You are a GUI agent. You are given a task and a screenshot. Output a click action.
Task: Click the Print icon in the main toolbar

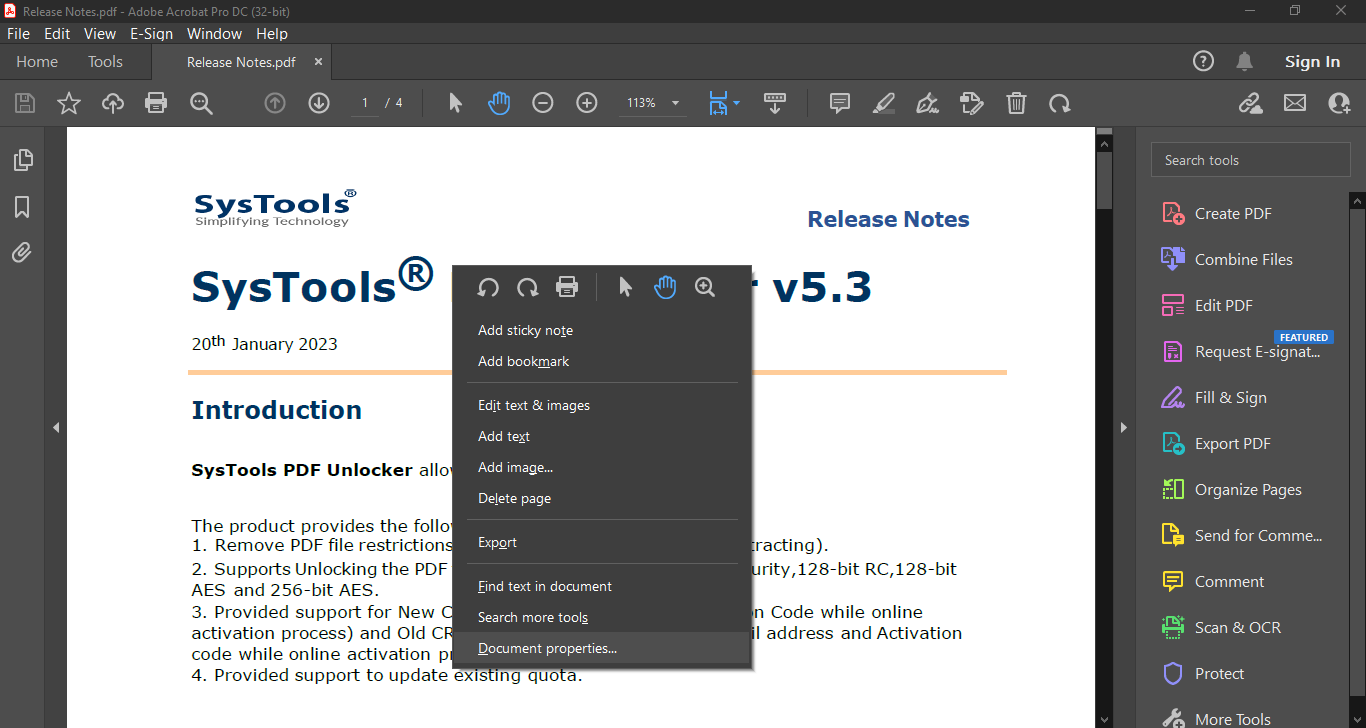point(156,103)
